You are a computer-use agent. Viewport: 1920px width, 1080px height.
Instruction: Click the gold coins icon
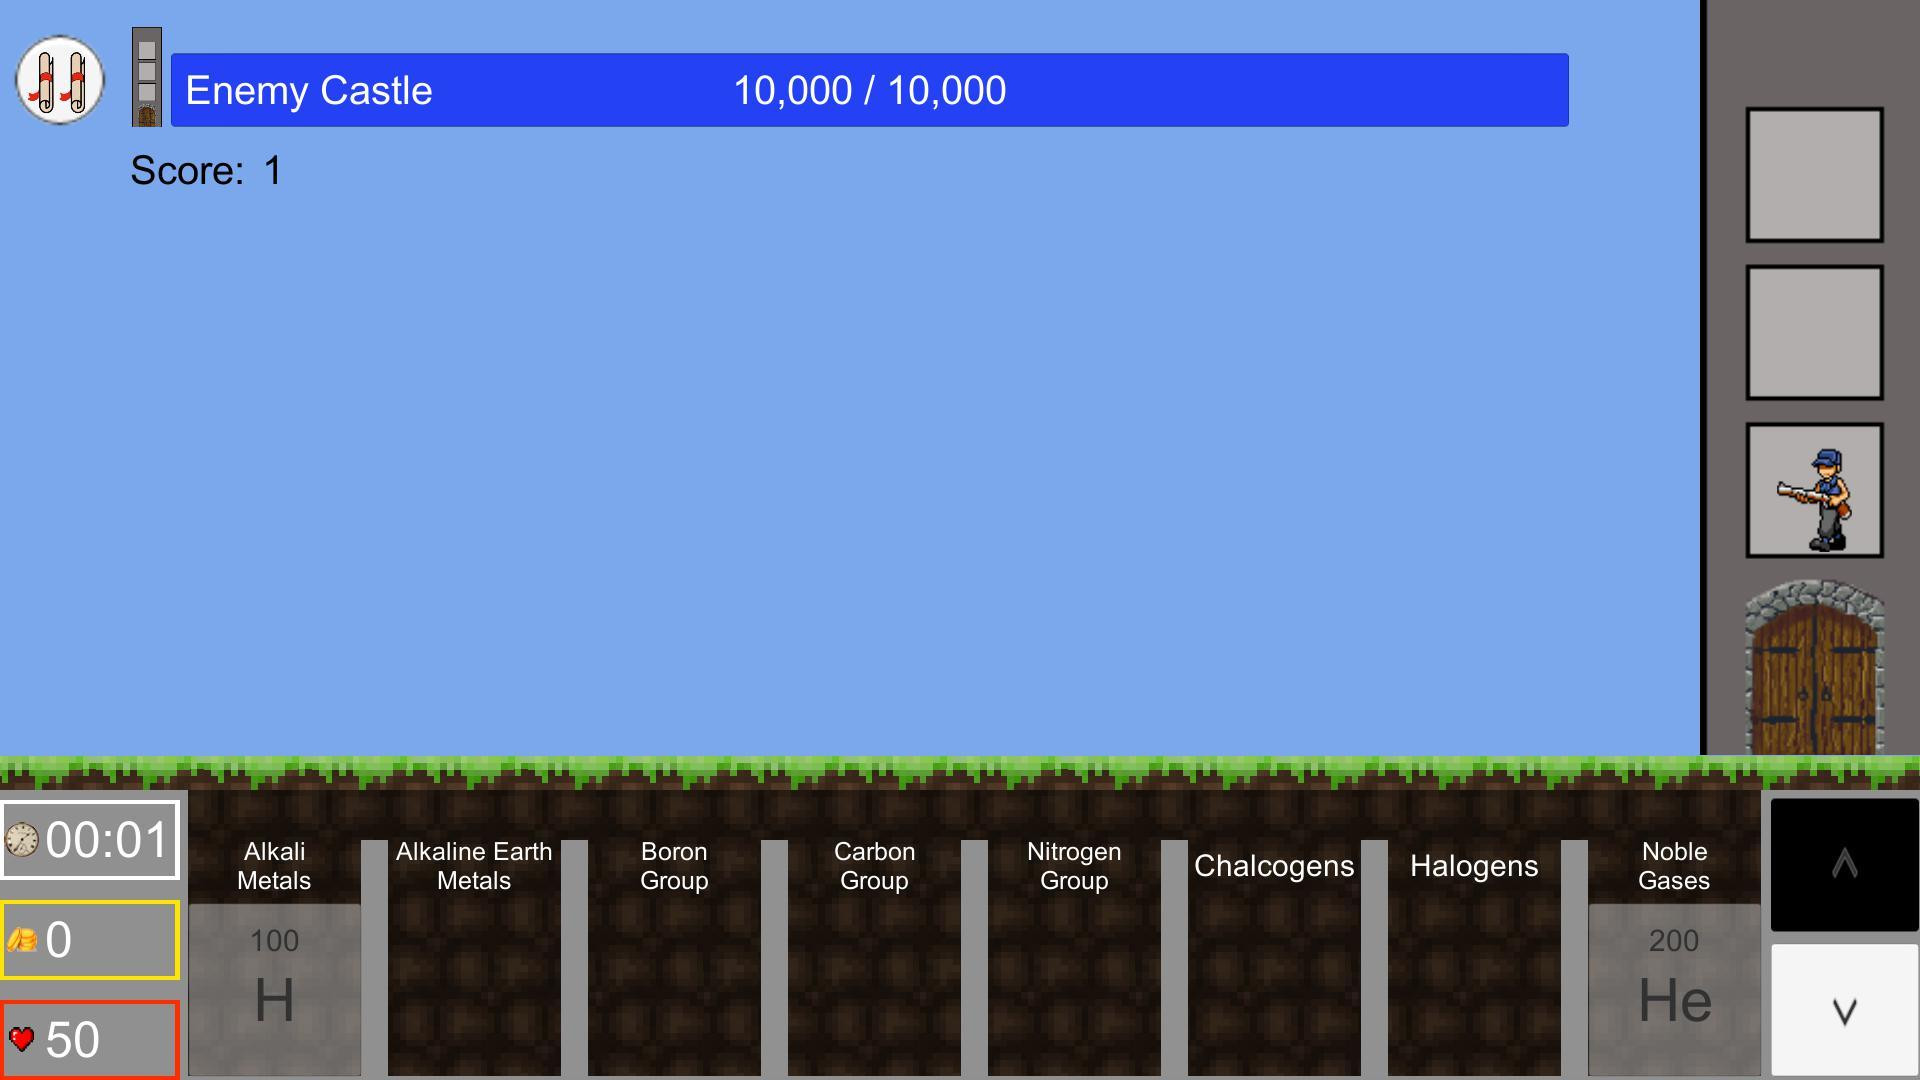22,940
